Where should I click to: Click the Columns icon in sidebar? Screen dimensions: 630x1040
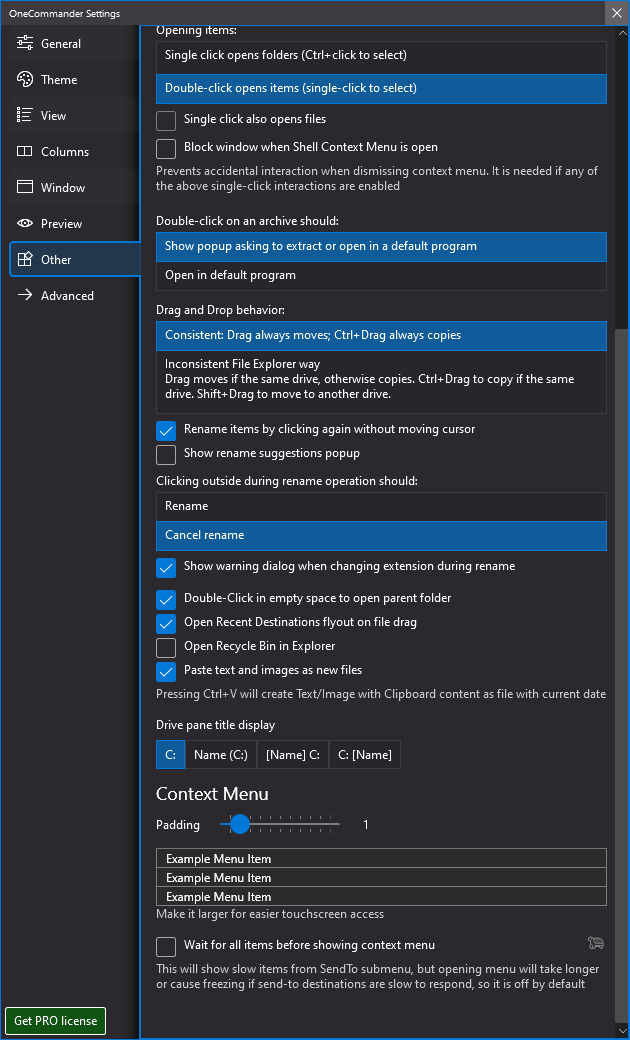tap(25, 152)
